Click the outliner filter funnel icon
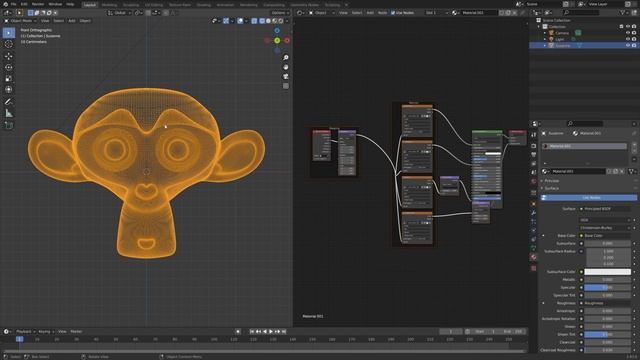The image size is (640, 360). 622,13
